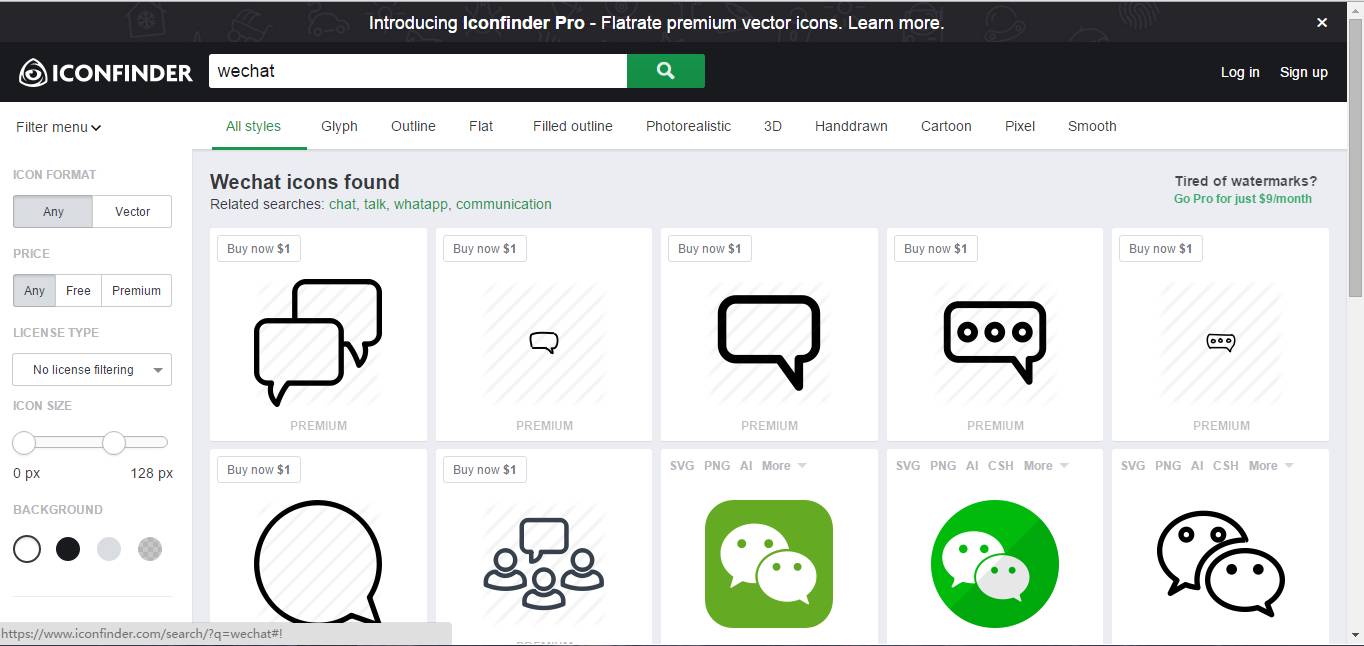This screenshot has height=646, width=1364.
Task: Open the double speech bubbles outline icon
Action: click(x=319, y=342)
